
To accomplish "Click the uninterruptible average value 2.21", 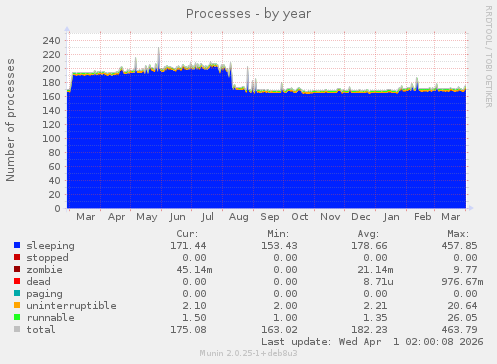I will 375,306.
